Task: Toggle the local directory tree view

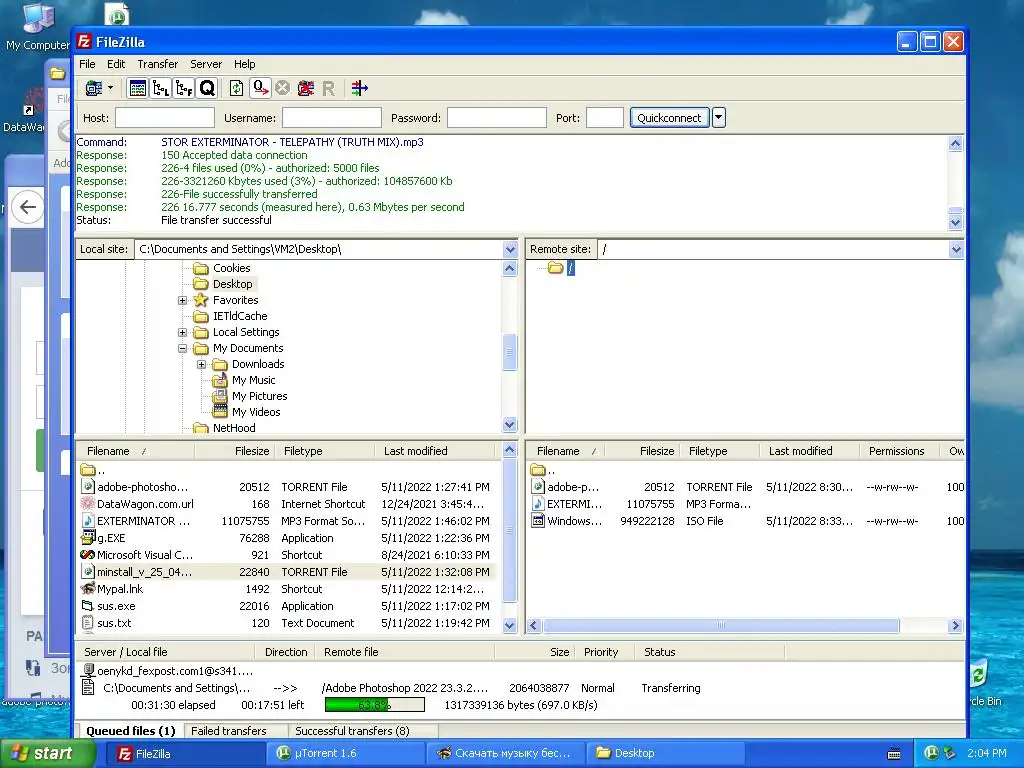Action: point(161,88)
